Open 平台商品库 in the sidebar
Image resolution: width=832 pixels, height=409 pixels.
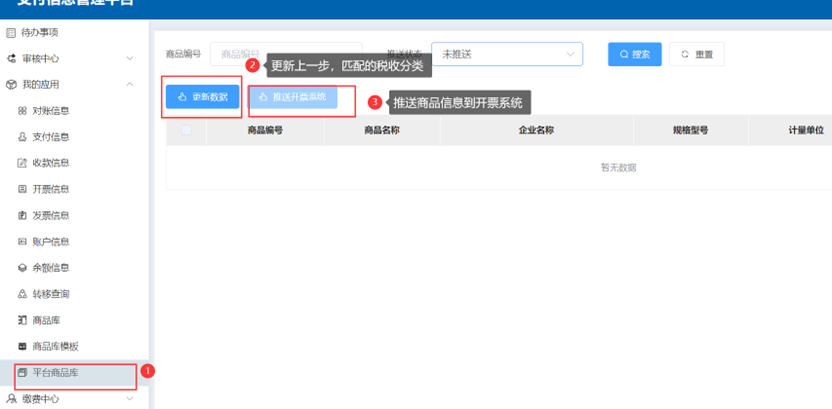pyautogui.click(x=55, y=373)
